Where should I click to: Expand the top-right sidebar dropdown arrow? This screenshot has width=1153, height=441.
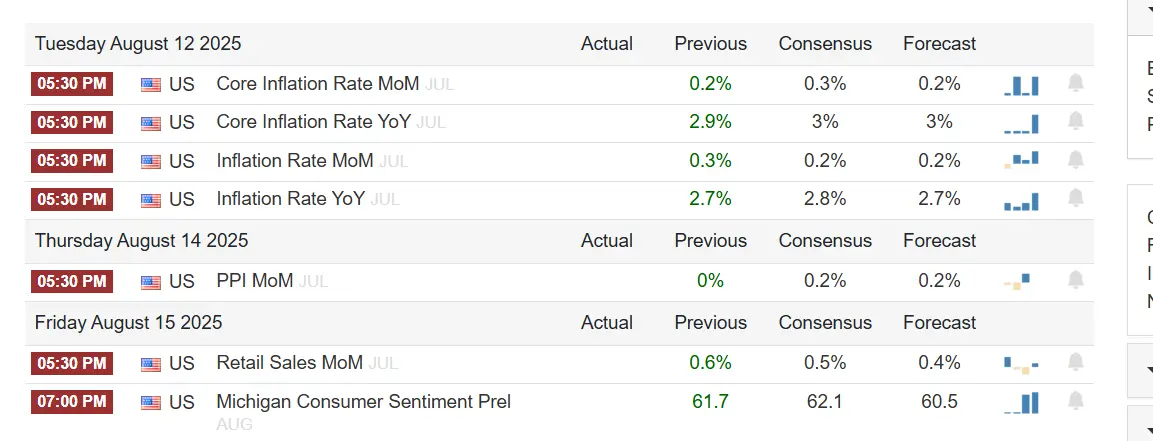coord(1147,9)
